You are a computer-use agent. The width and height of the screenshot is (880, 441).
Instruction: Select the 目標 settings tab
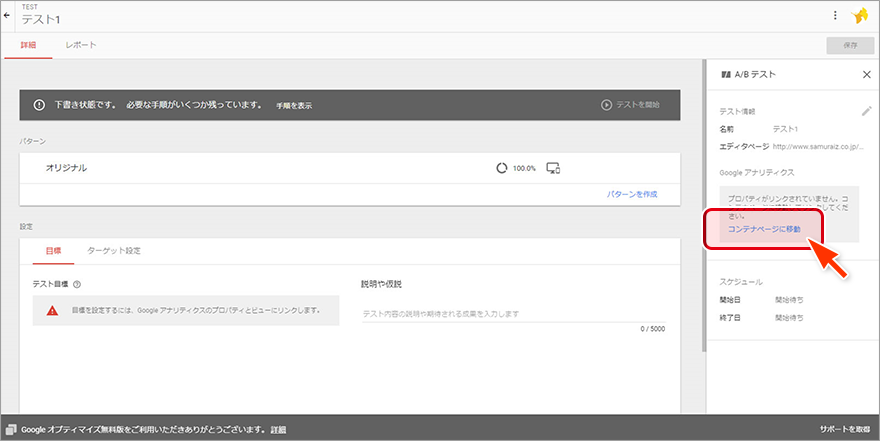coord(53,250)
